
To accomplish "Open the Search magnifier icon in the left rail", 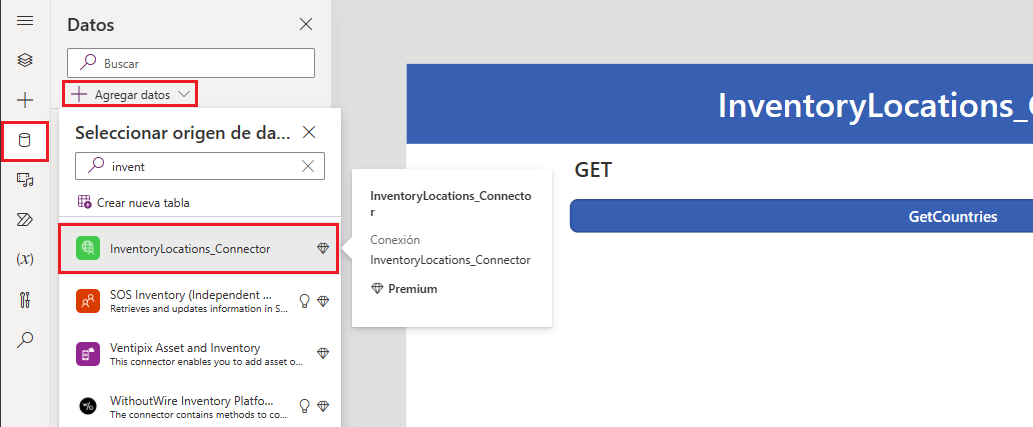I will 25,339.
